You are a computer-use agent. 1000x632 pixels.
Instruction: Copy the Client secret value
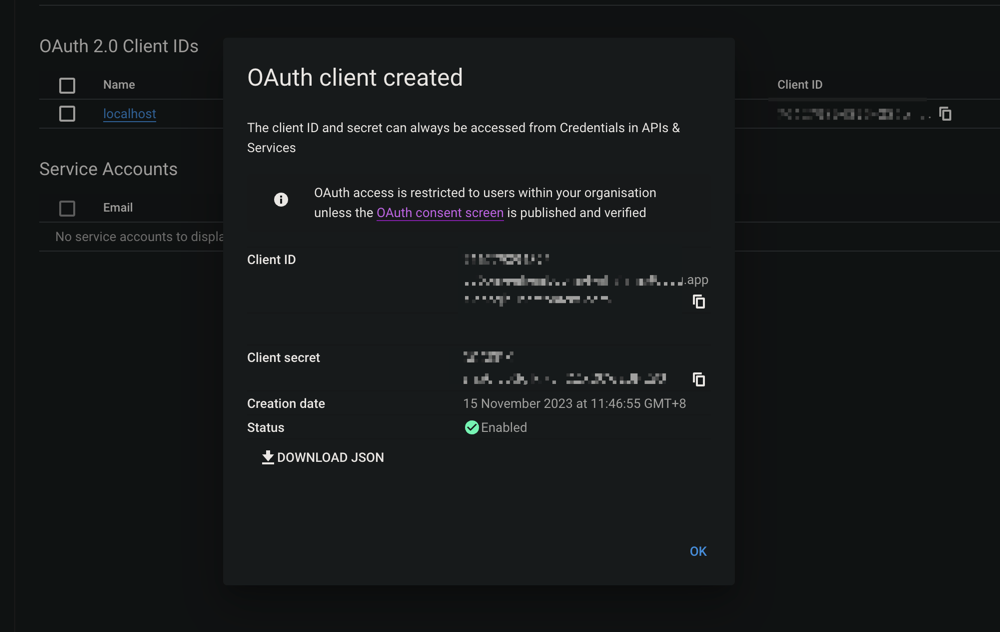click(699, 379)
